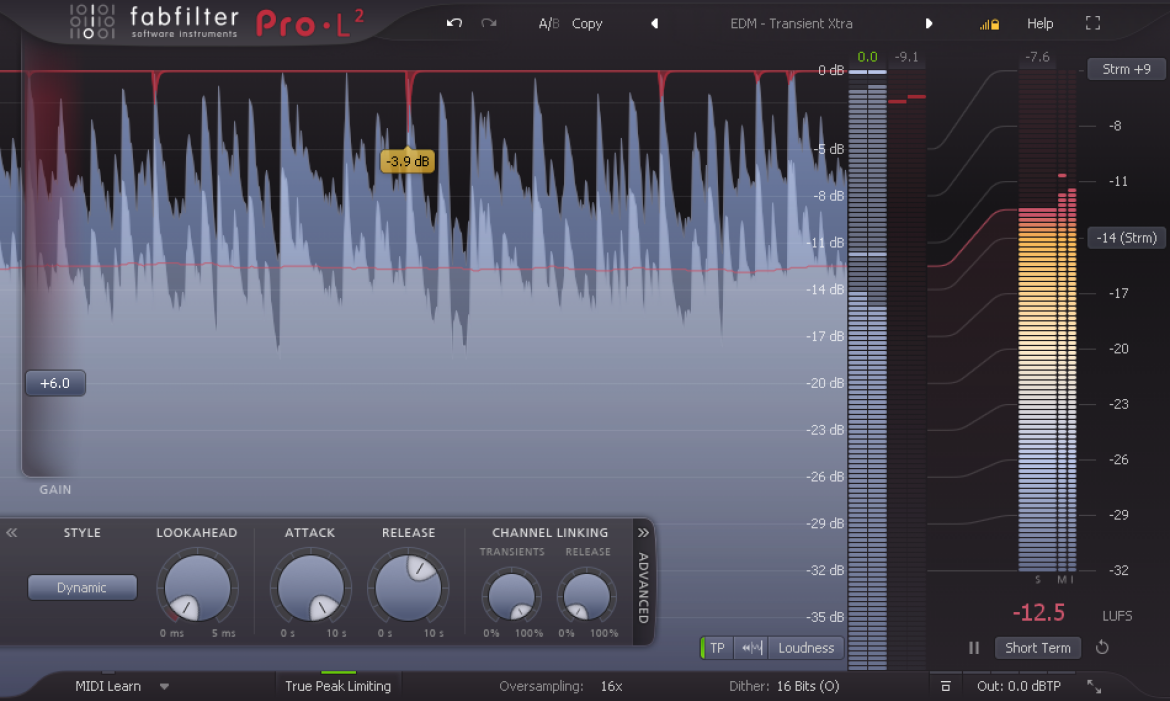Open the Strm +9 meter scale menu
This screenshot has height=701, width=1170.
click(x=1127, y=69)
